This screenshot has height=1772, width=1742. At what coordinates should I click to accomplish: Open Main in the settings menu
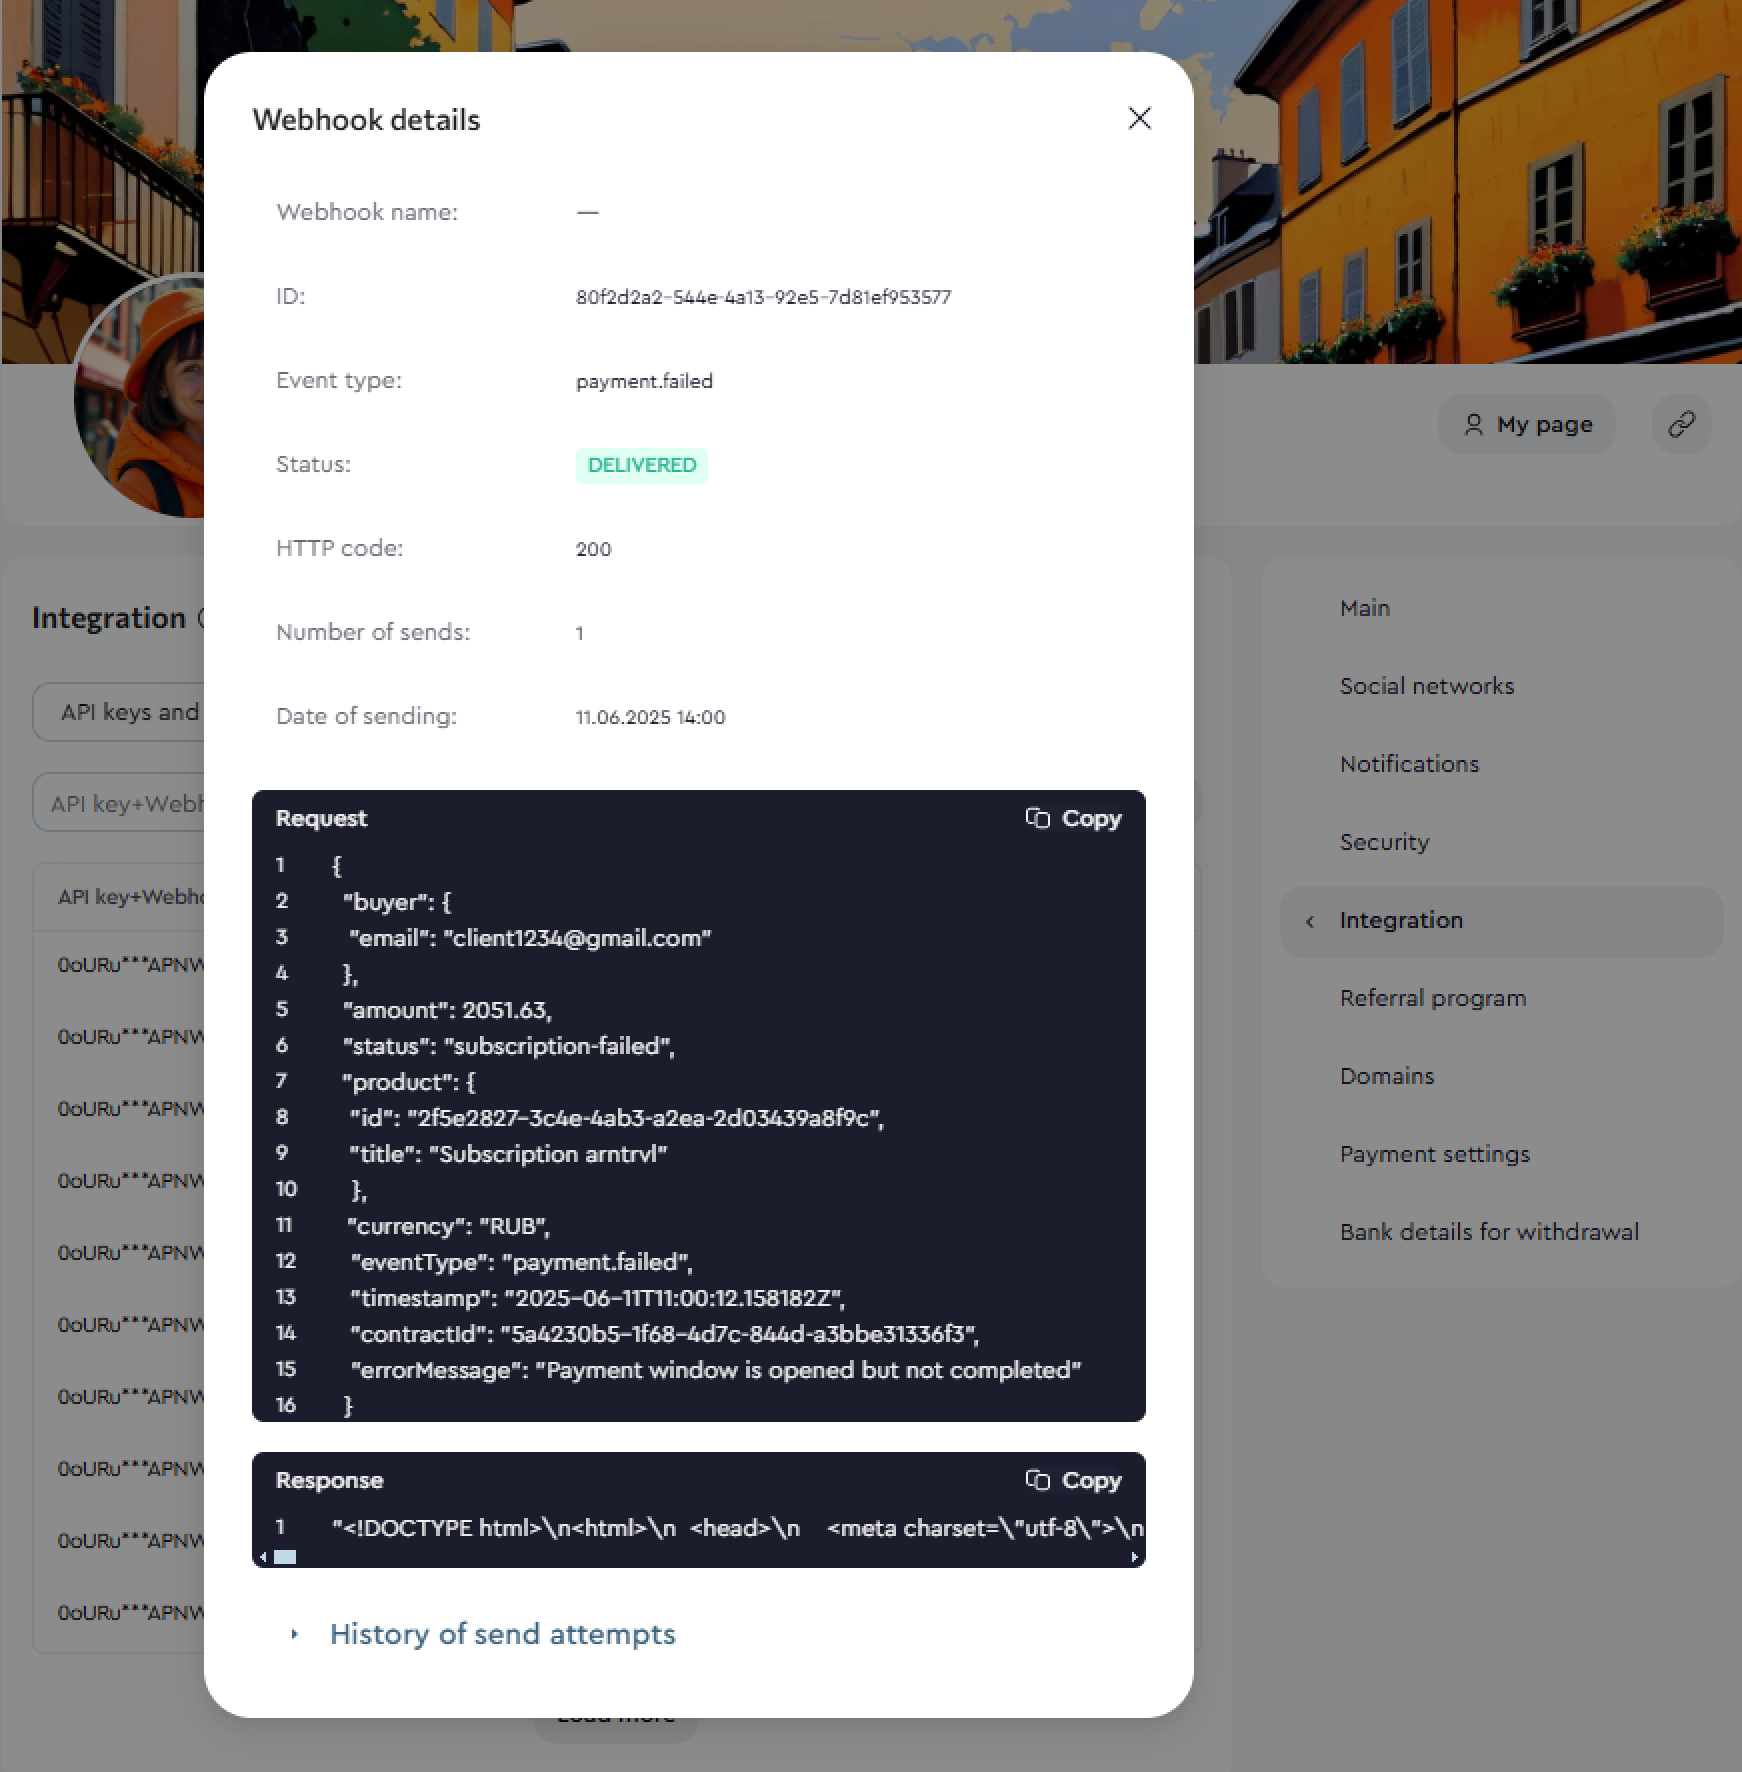pos(1364,608)
